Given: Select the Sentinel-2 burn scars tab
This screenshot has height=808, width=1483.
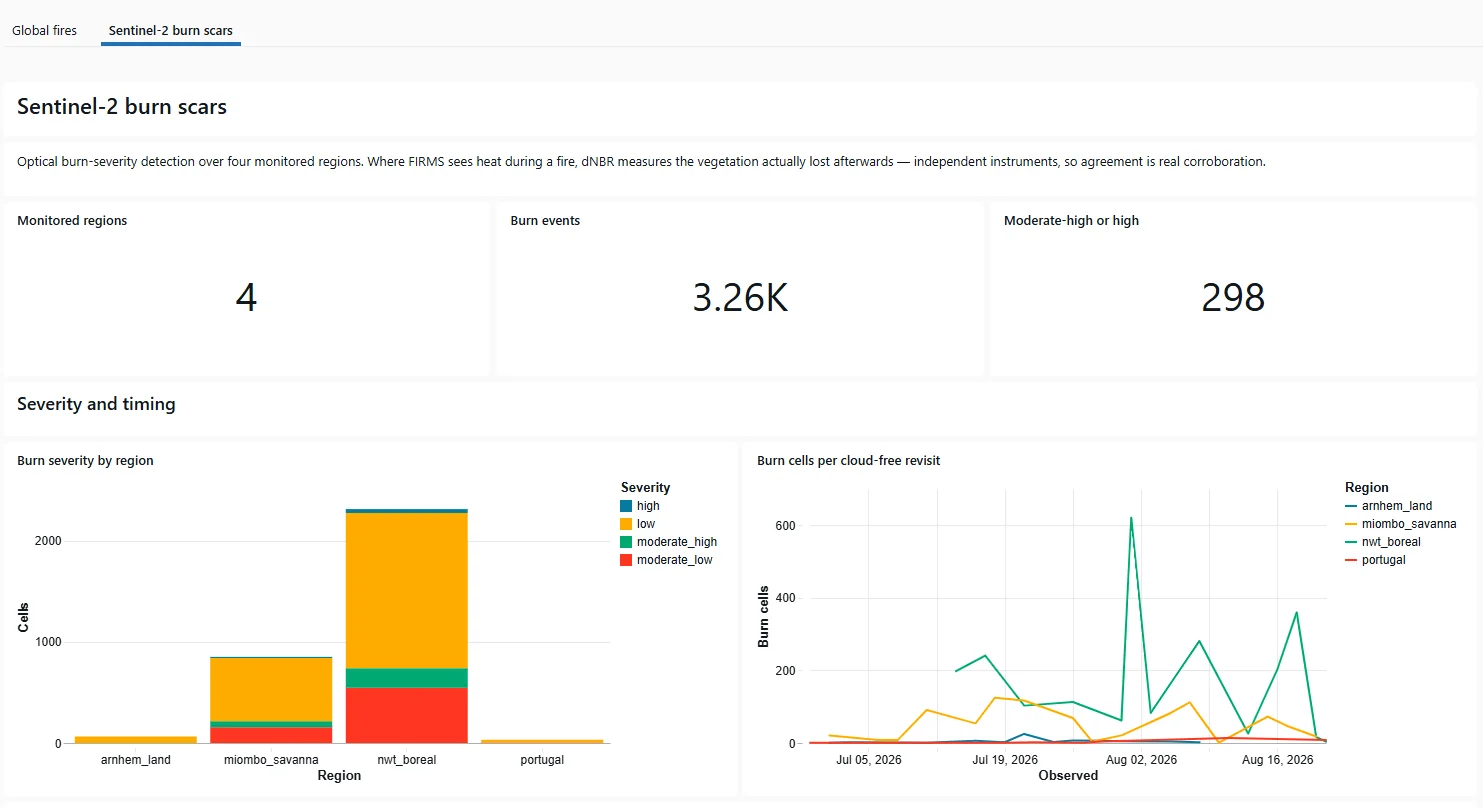Looking at the screenshot, I should [x=171, y=31].
